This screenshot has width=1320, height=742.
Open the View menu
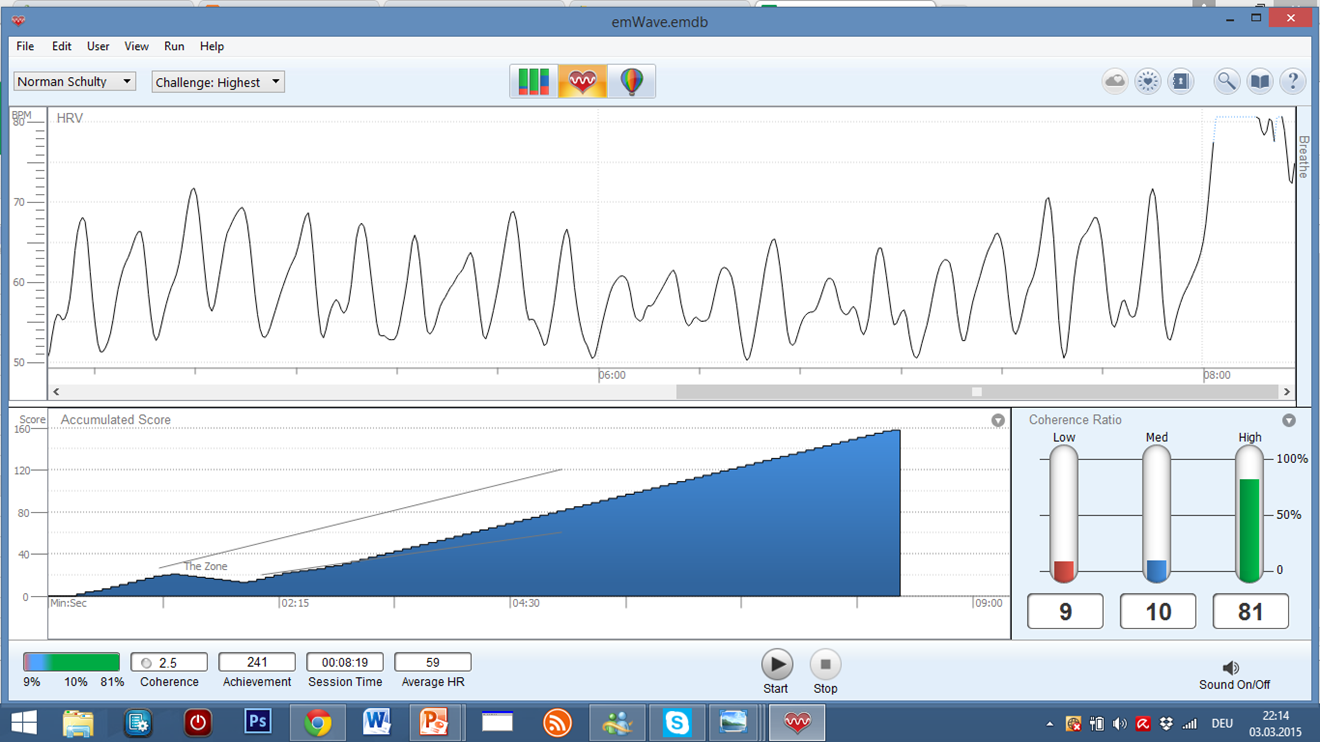point(137,46)
